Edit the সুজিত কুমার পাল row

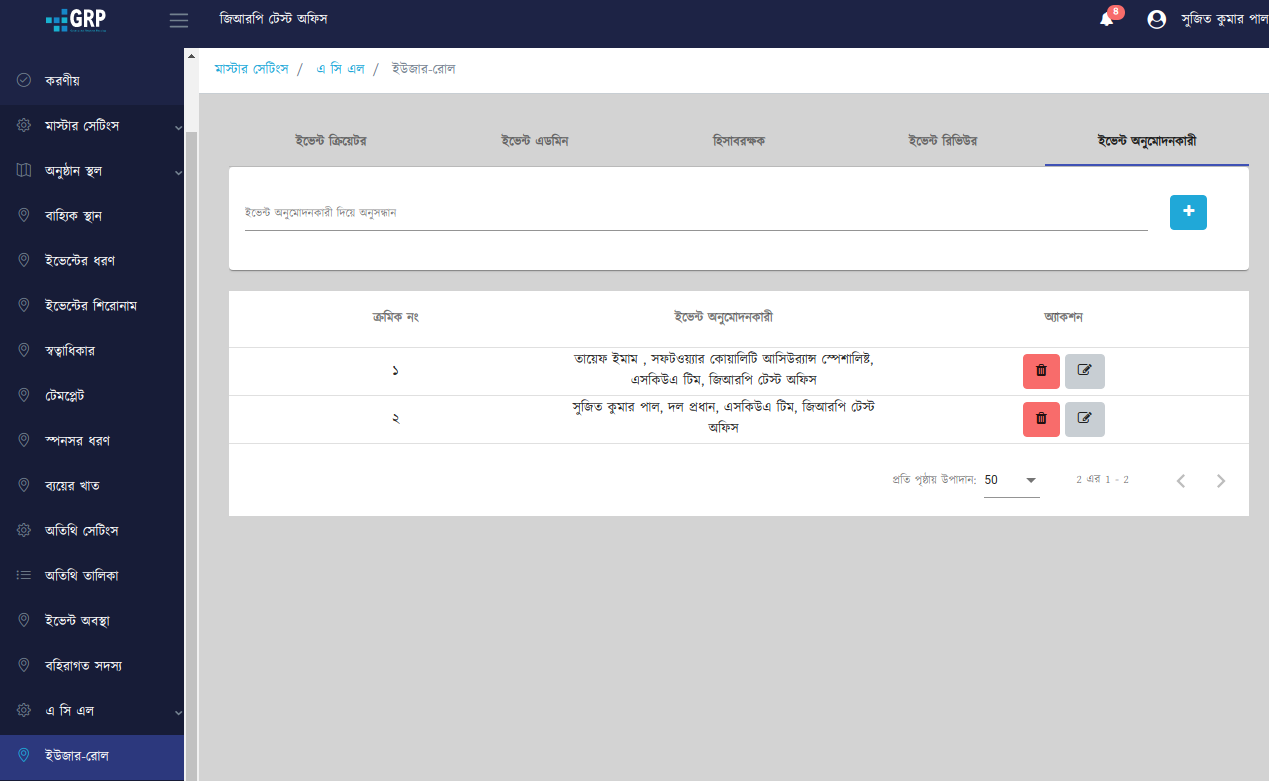1085,419
